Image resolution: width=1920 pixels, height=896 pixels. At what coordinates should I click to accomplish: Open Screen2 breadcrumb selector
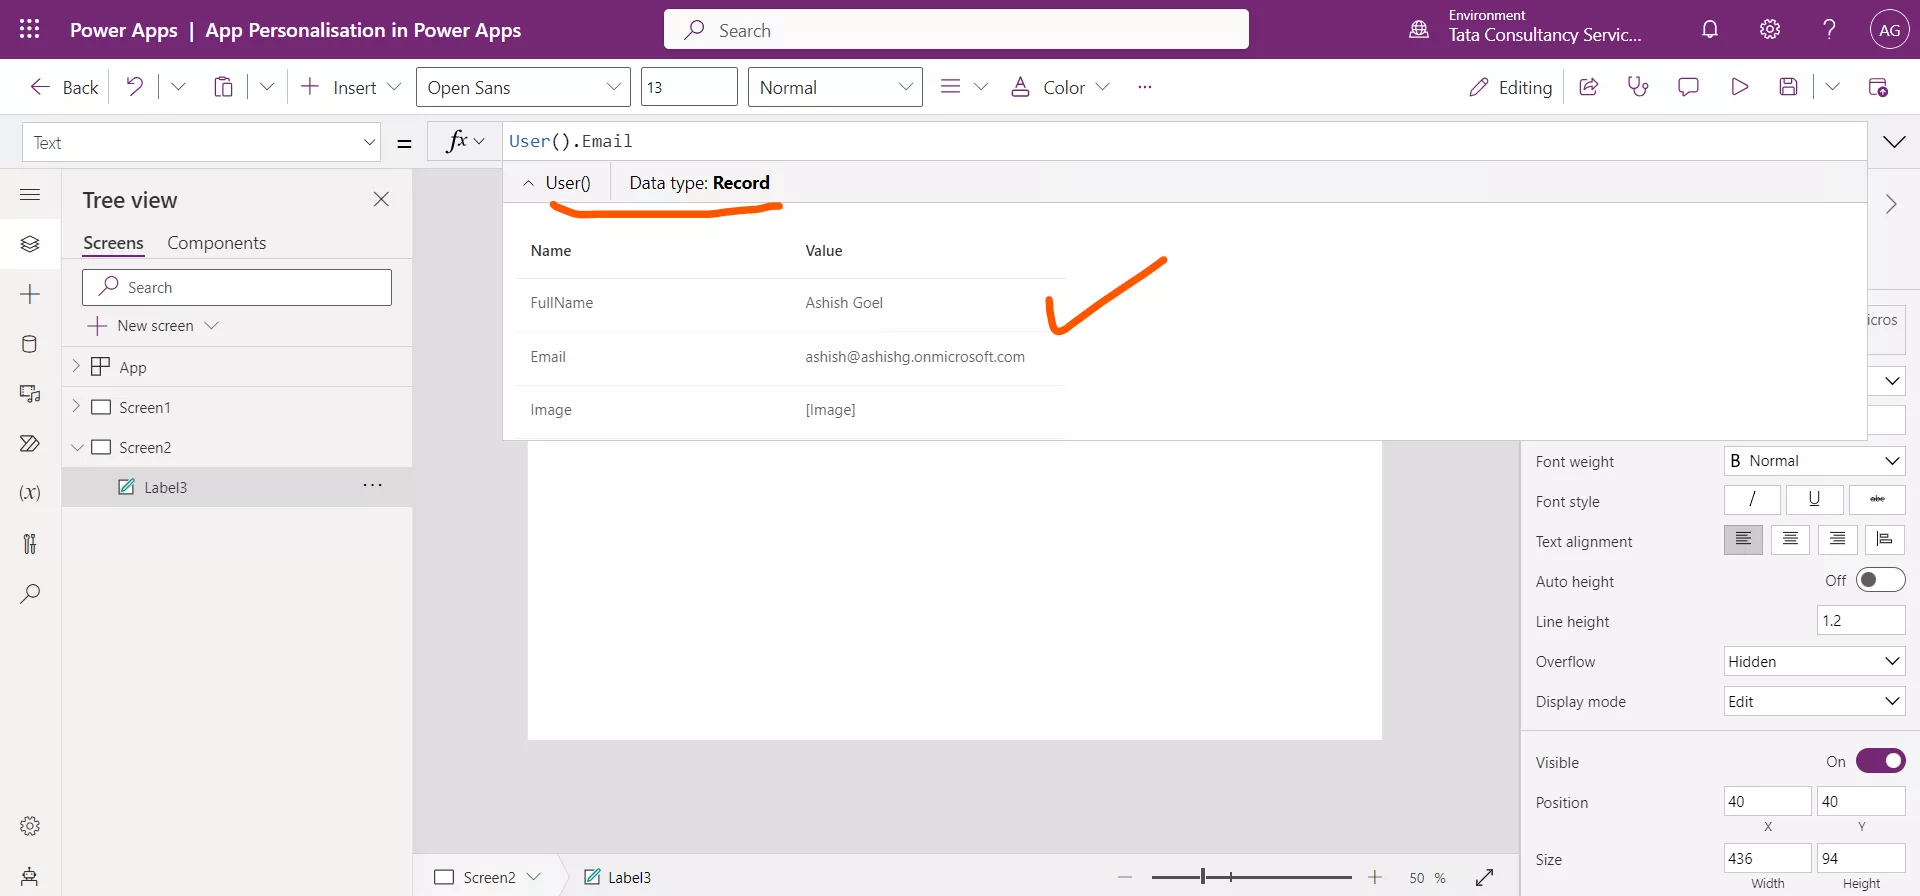click(x=488, y=877)
